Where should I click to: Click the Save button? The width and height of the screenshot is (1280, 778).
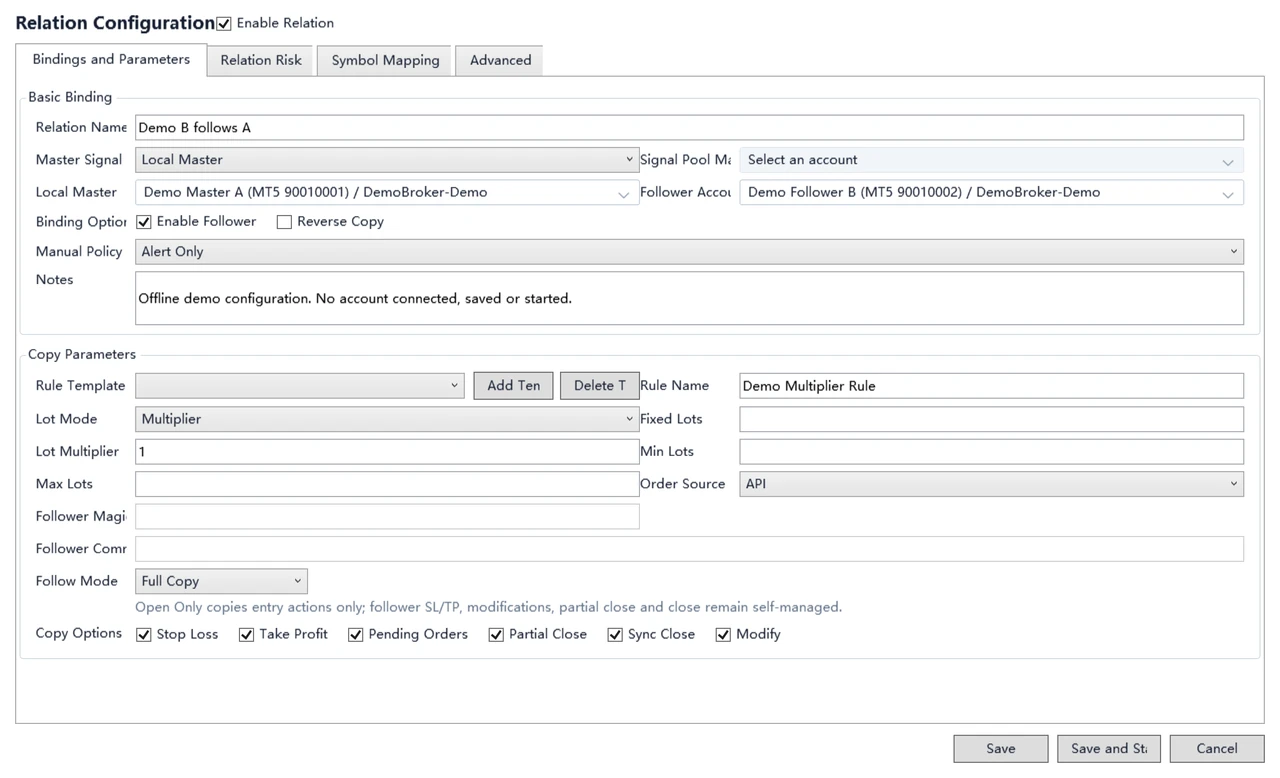(x=1000, y=749)
